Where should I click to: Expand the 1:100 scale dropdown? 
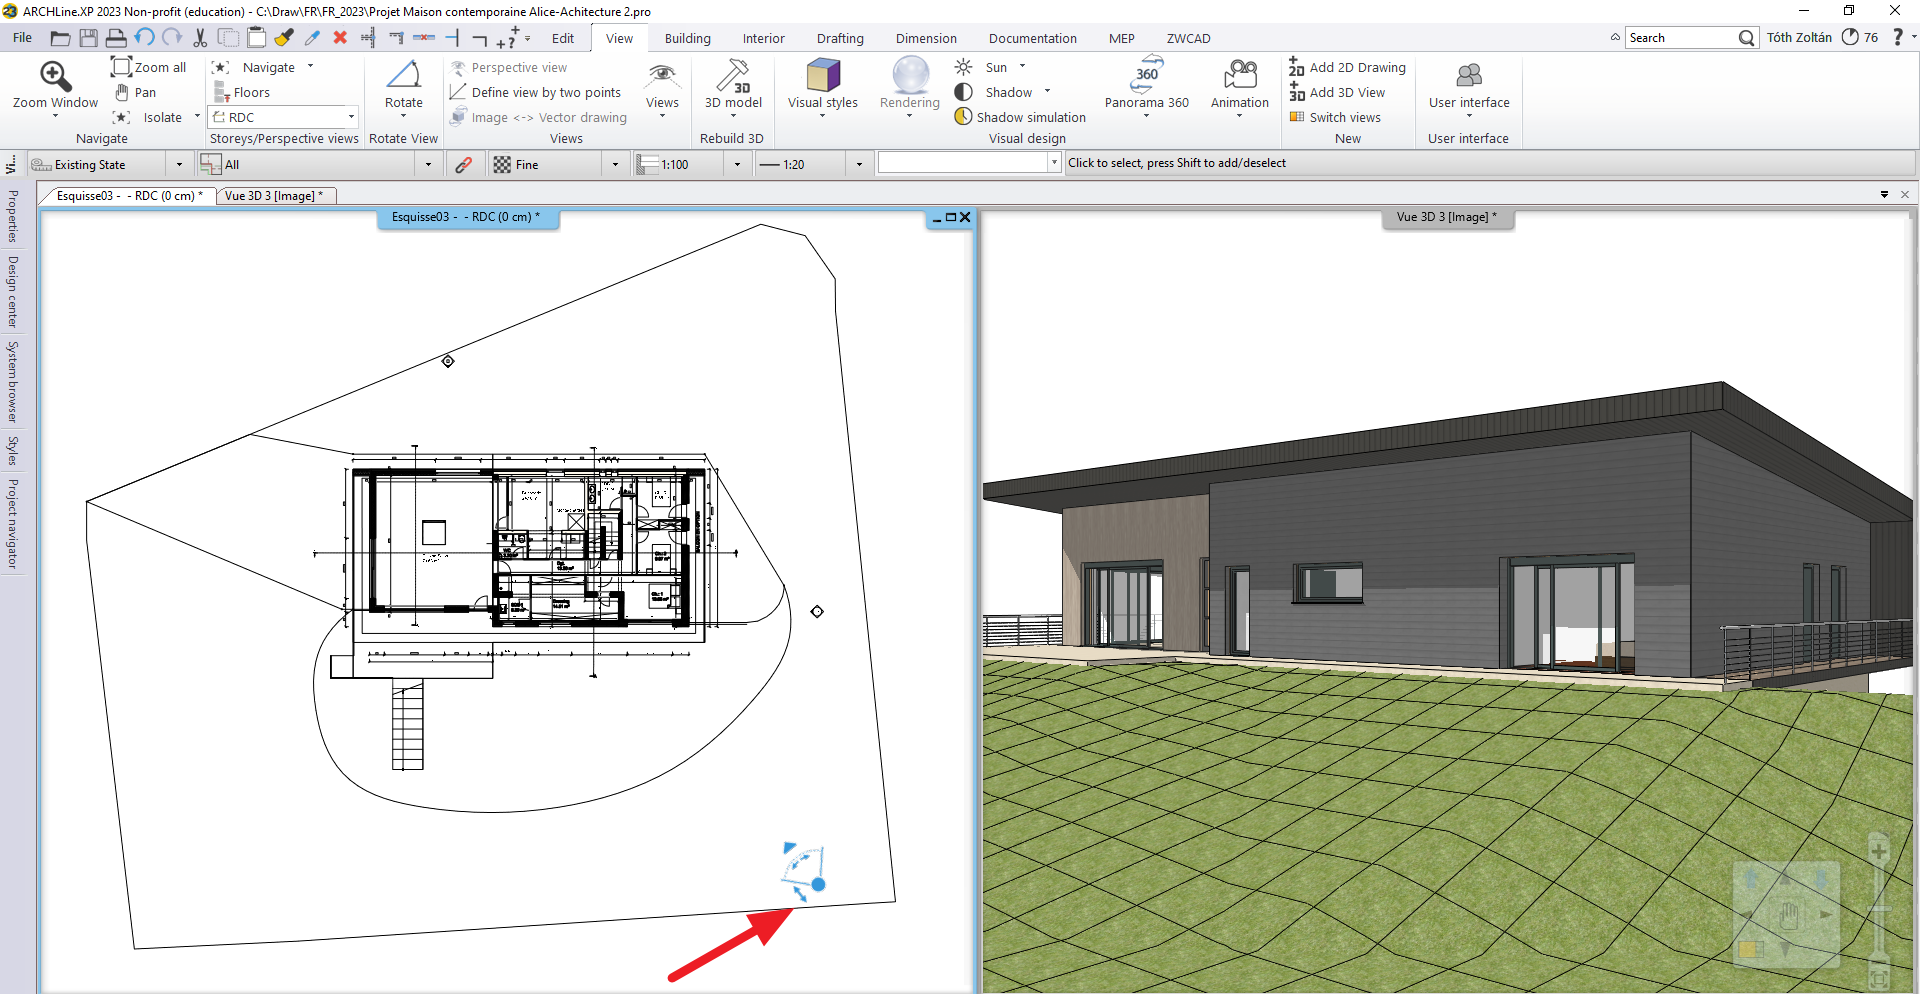pos(737,165)
